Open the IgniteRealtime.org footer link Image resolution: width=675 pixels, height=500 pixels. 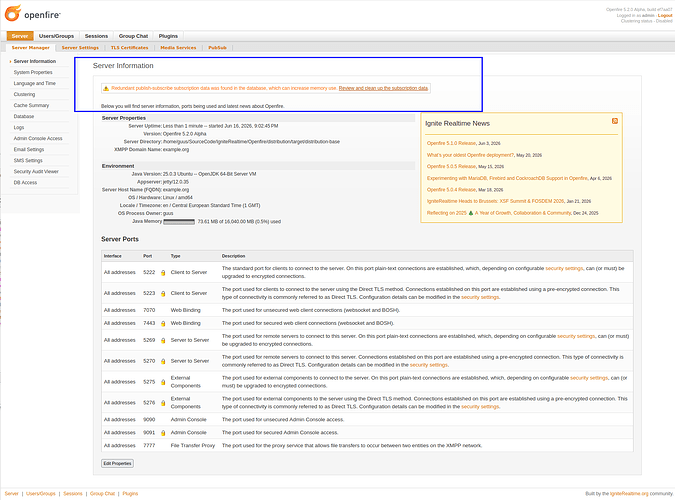pos(629,494)
